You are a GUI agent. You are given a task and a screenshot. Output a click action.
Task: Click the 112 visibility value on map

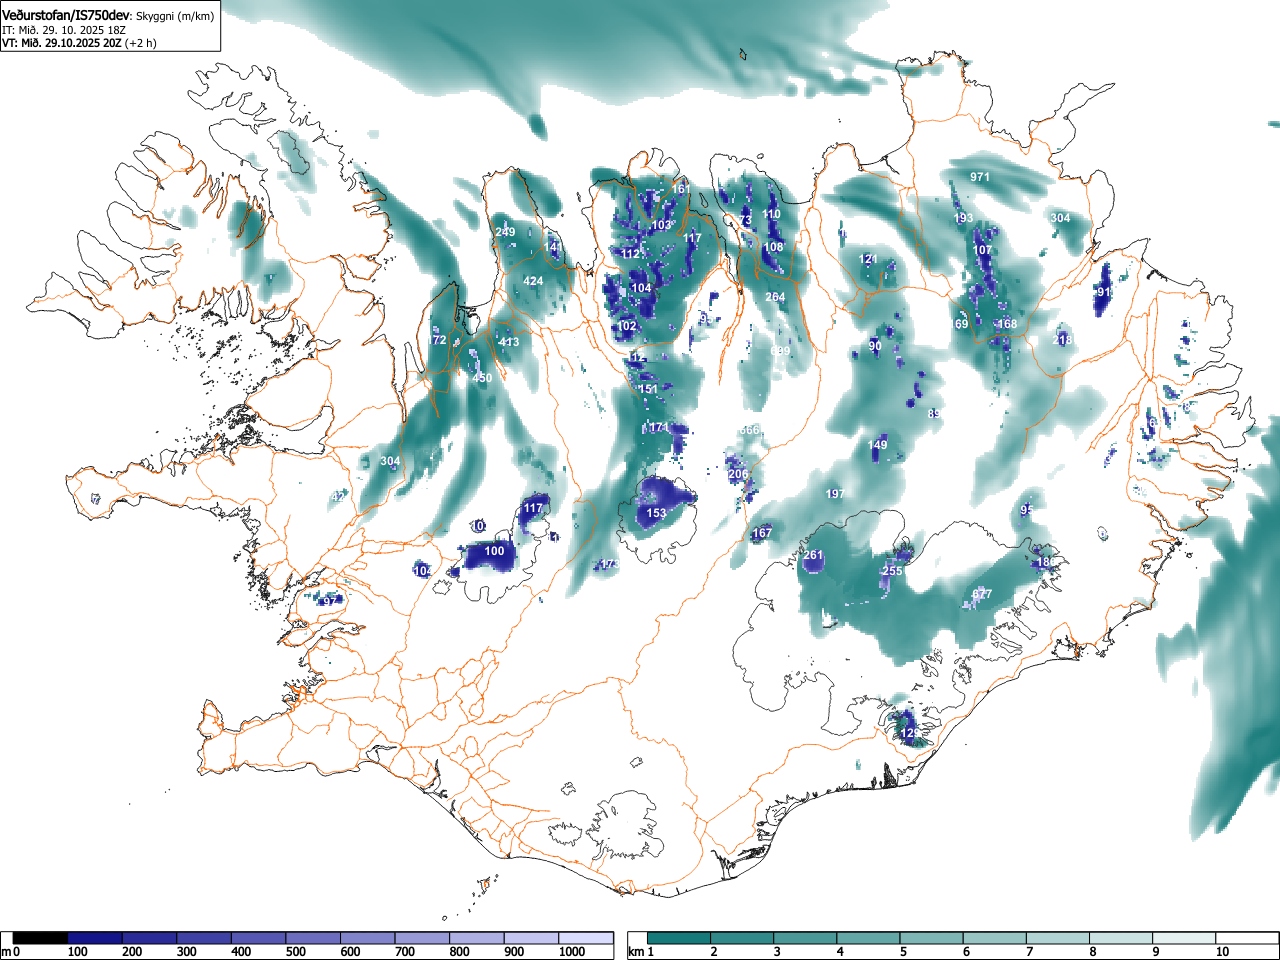pyautogui.click(x=630, y=254)
